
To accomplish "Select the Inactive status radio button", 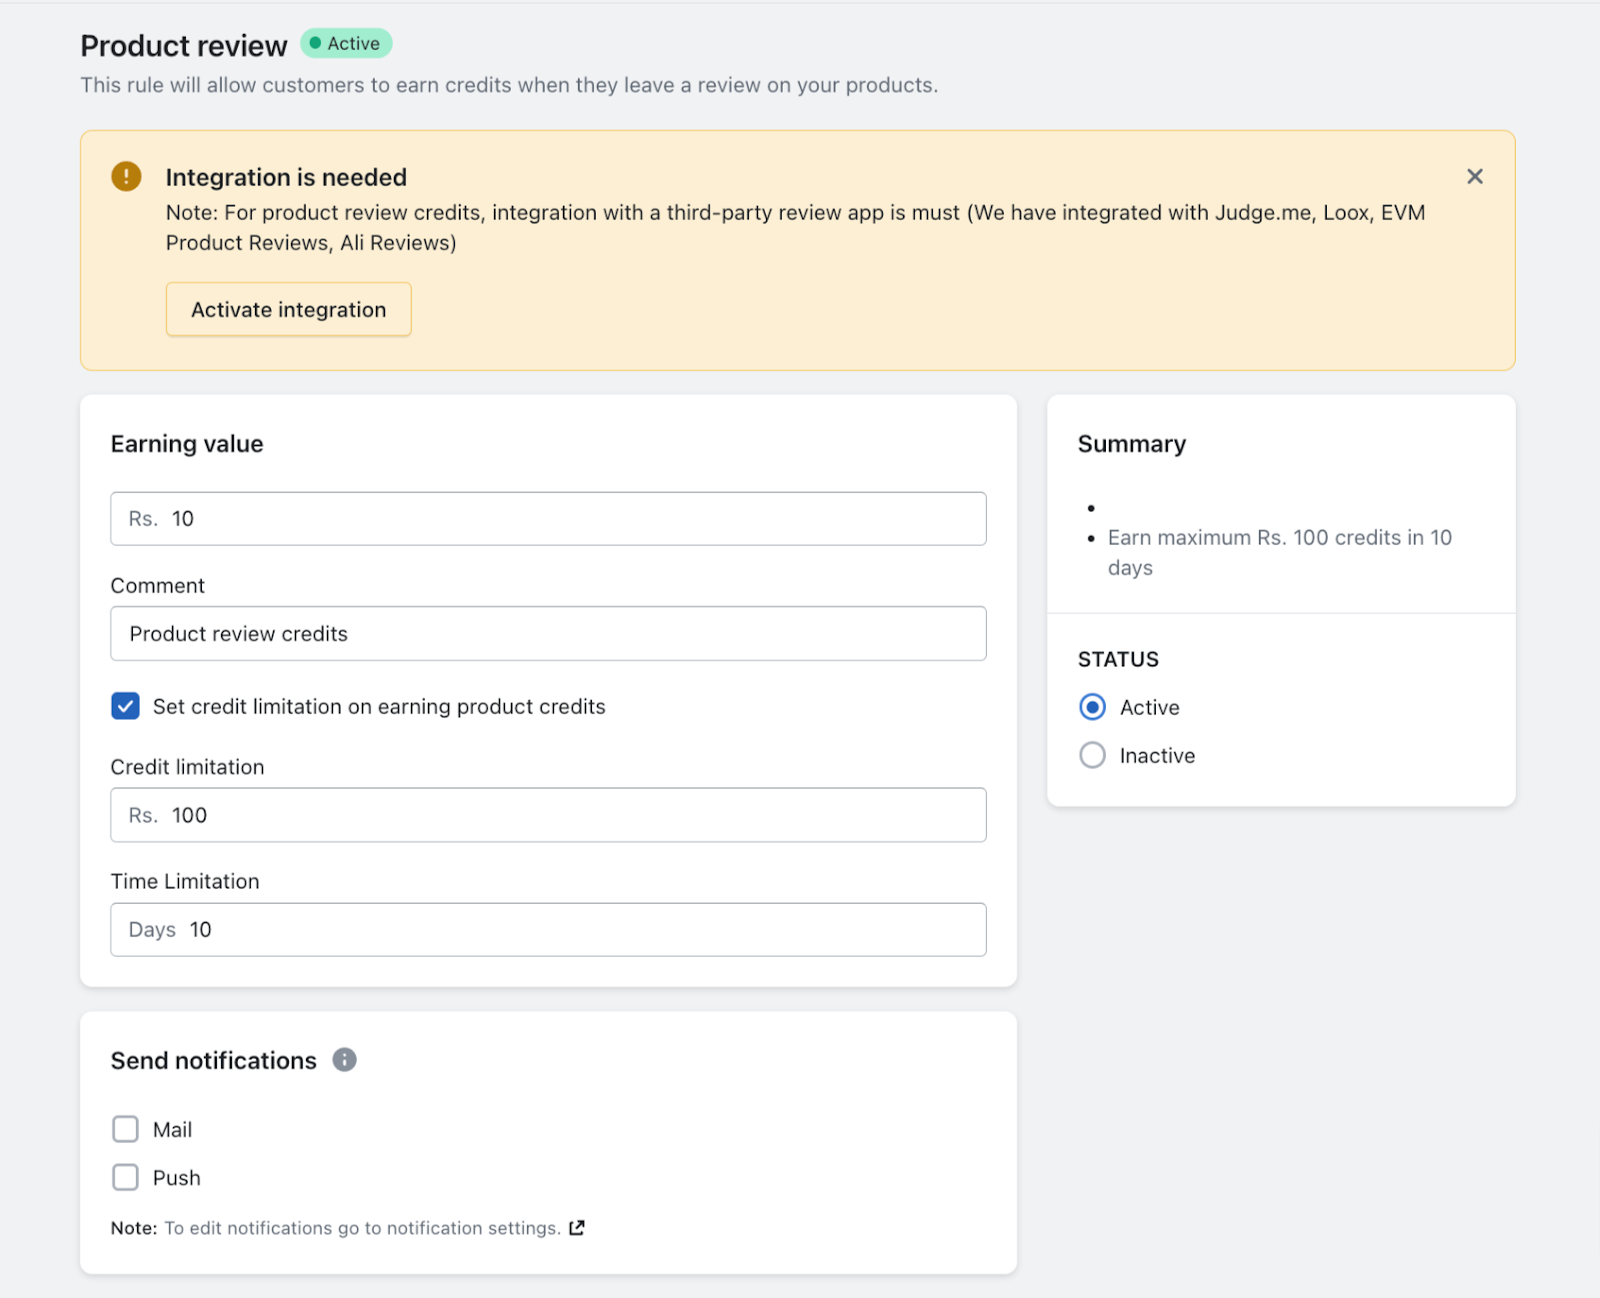I will [1092, 756].
